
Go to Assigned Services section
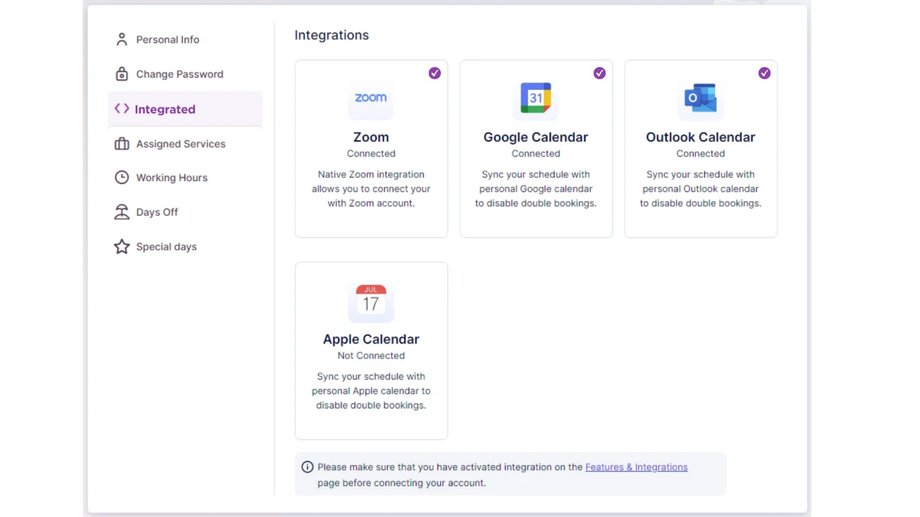click(180, 144)
